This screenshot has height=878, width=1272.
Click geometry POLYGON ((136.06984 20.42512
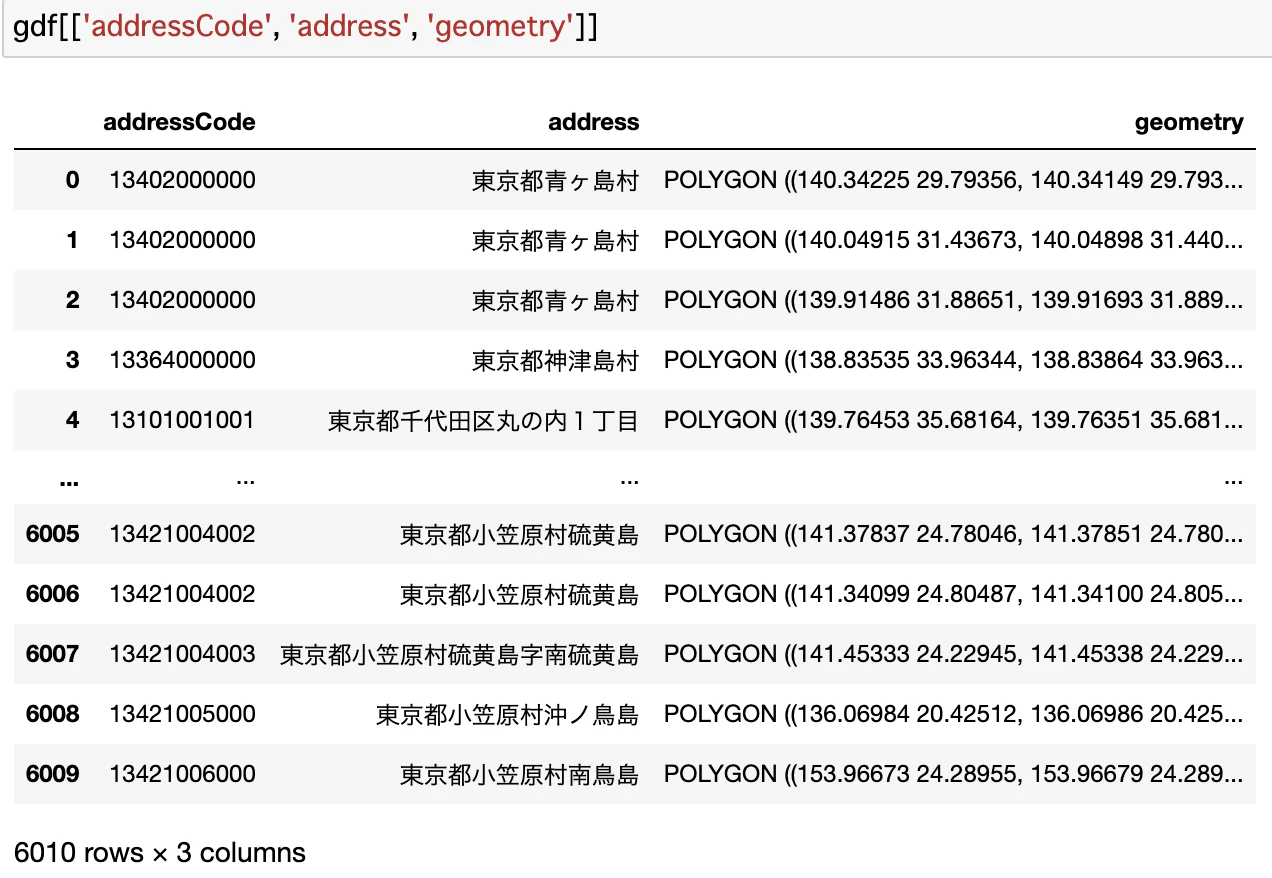tap(954, 714)
